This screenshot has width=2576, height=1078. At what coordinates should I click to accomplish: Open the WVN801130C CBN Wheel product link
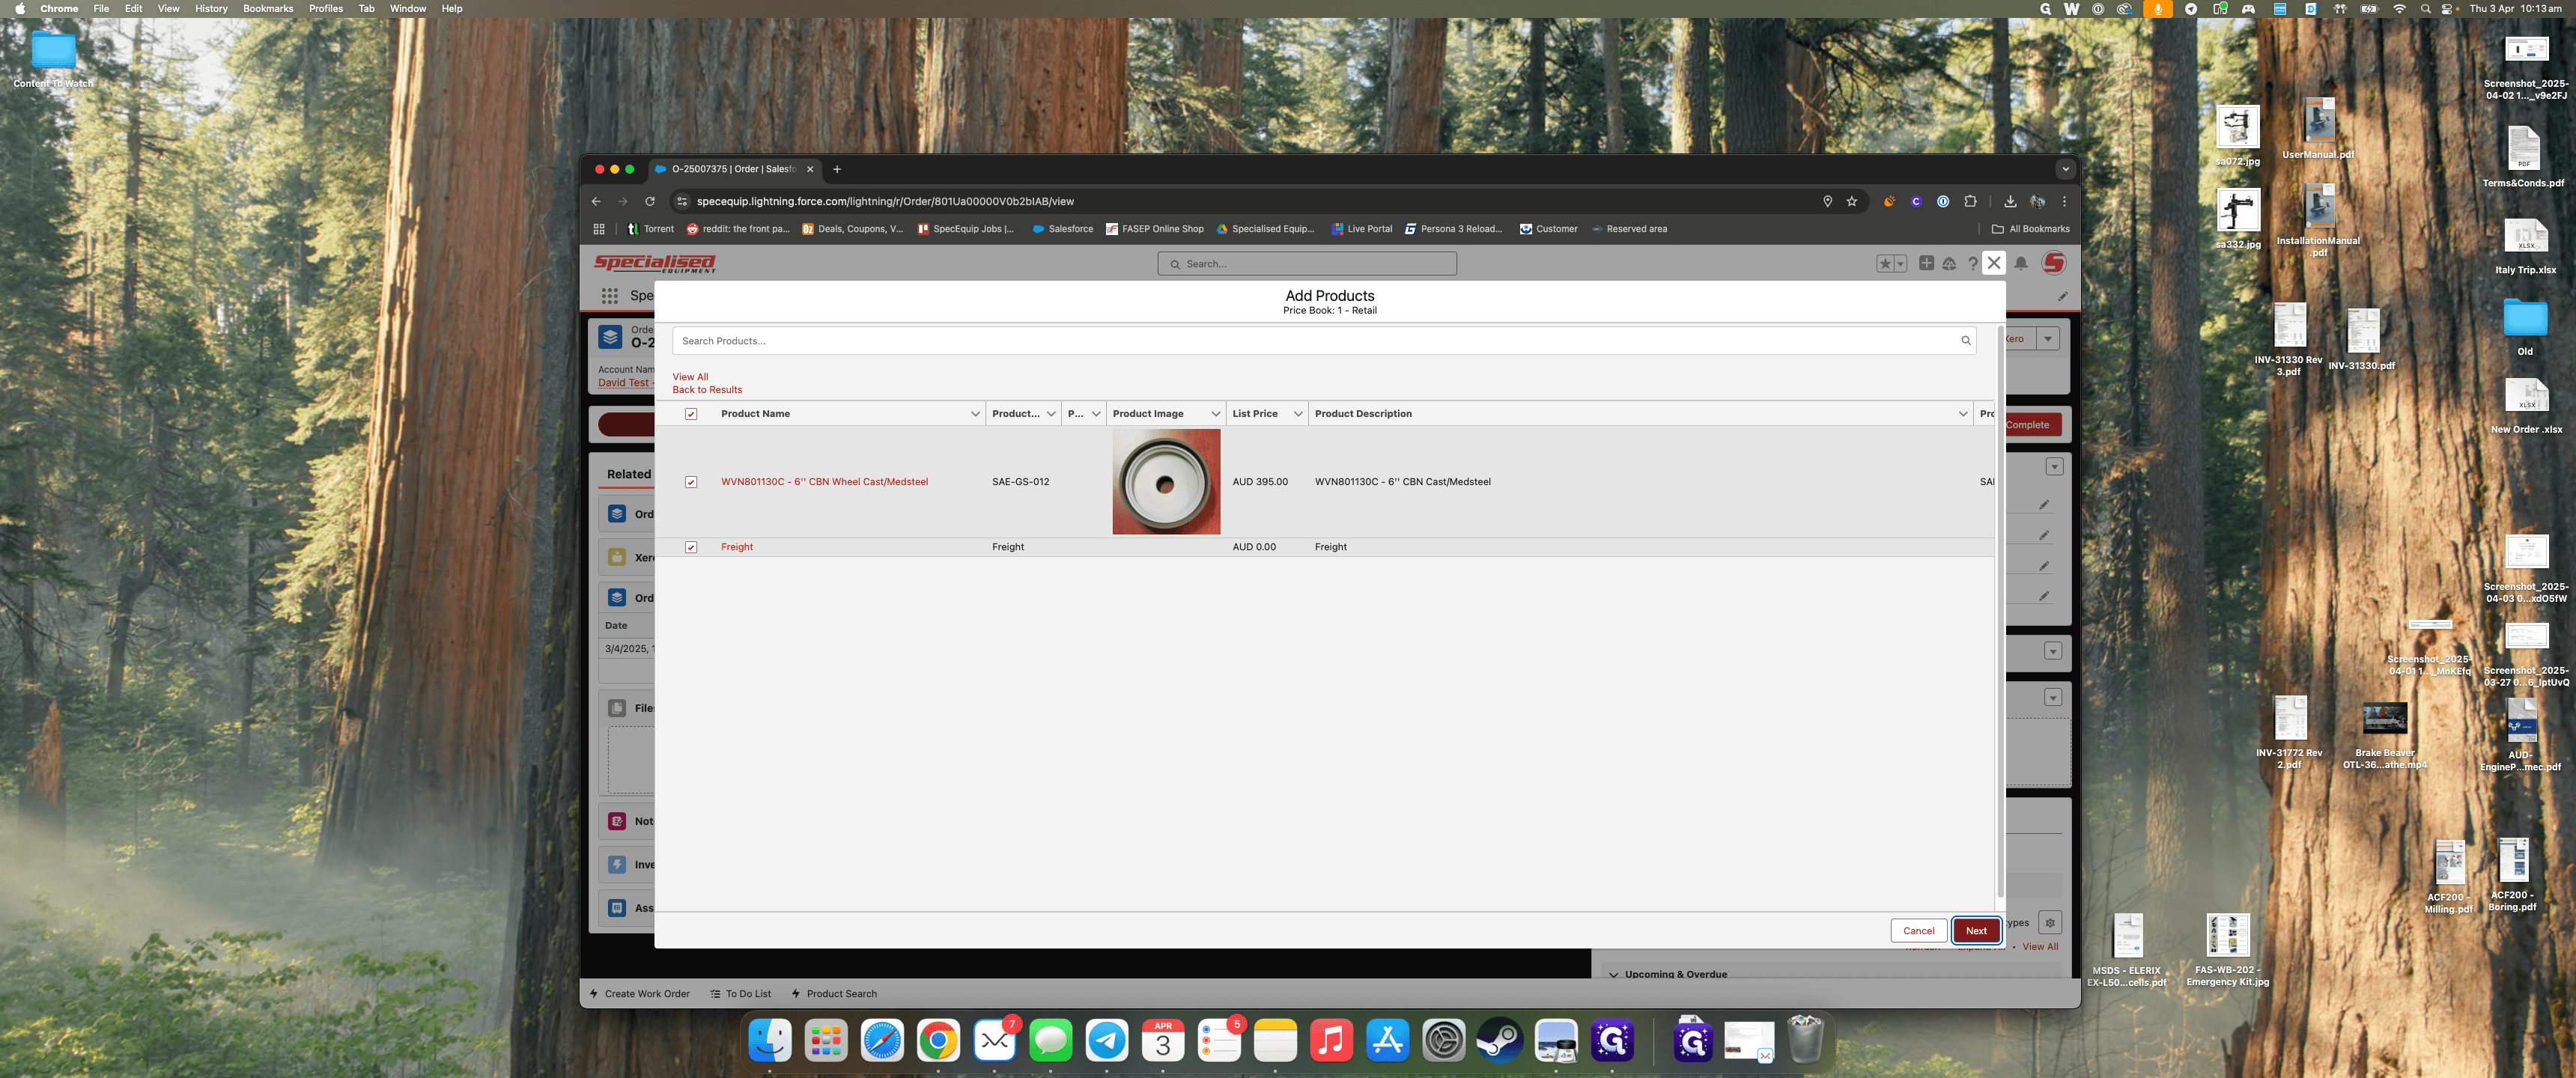coord(824,482)
